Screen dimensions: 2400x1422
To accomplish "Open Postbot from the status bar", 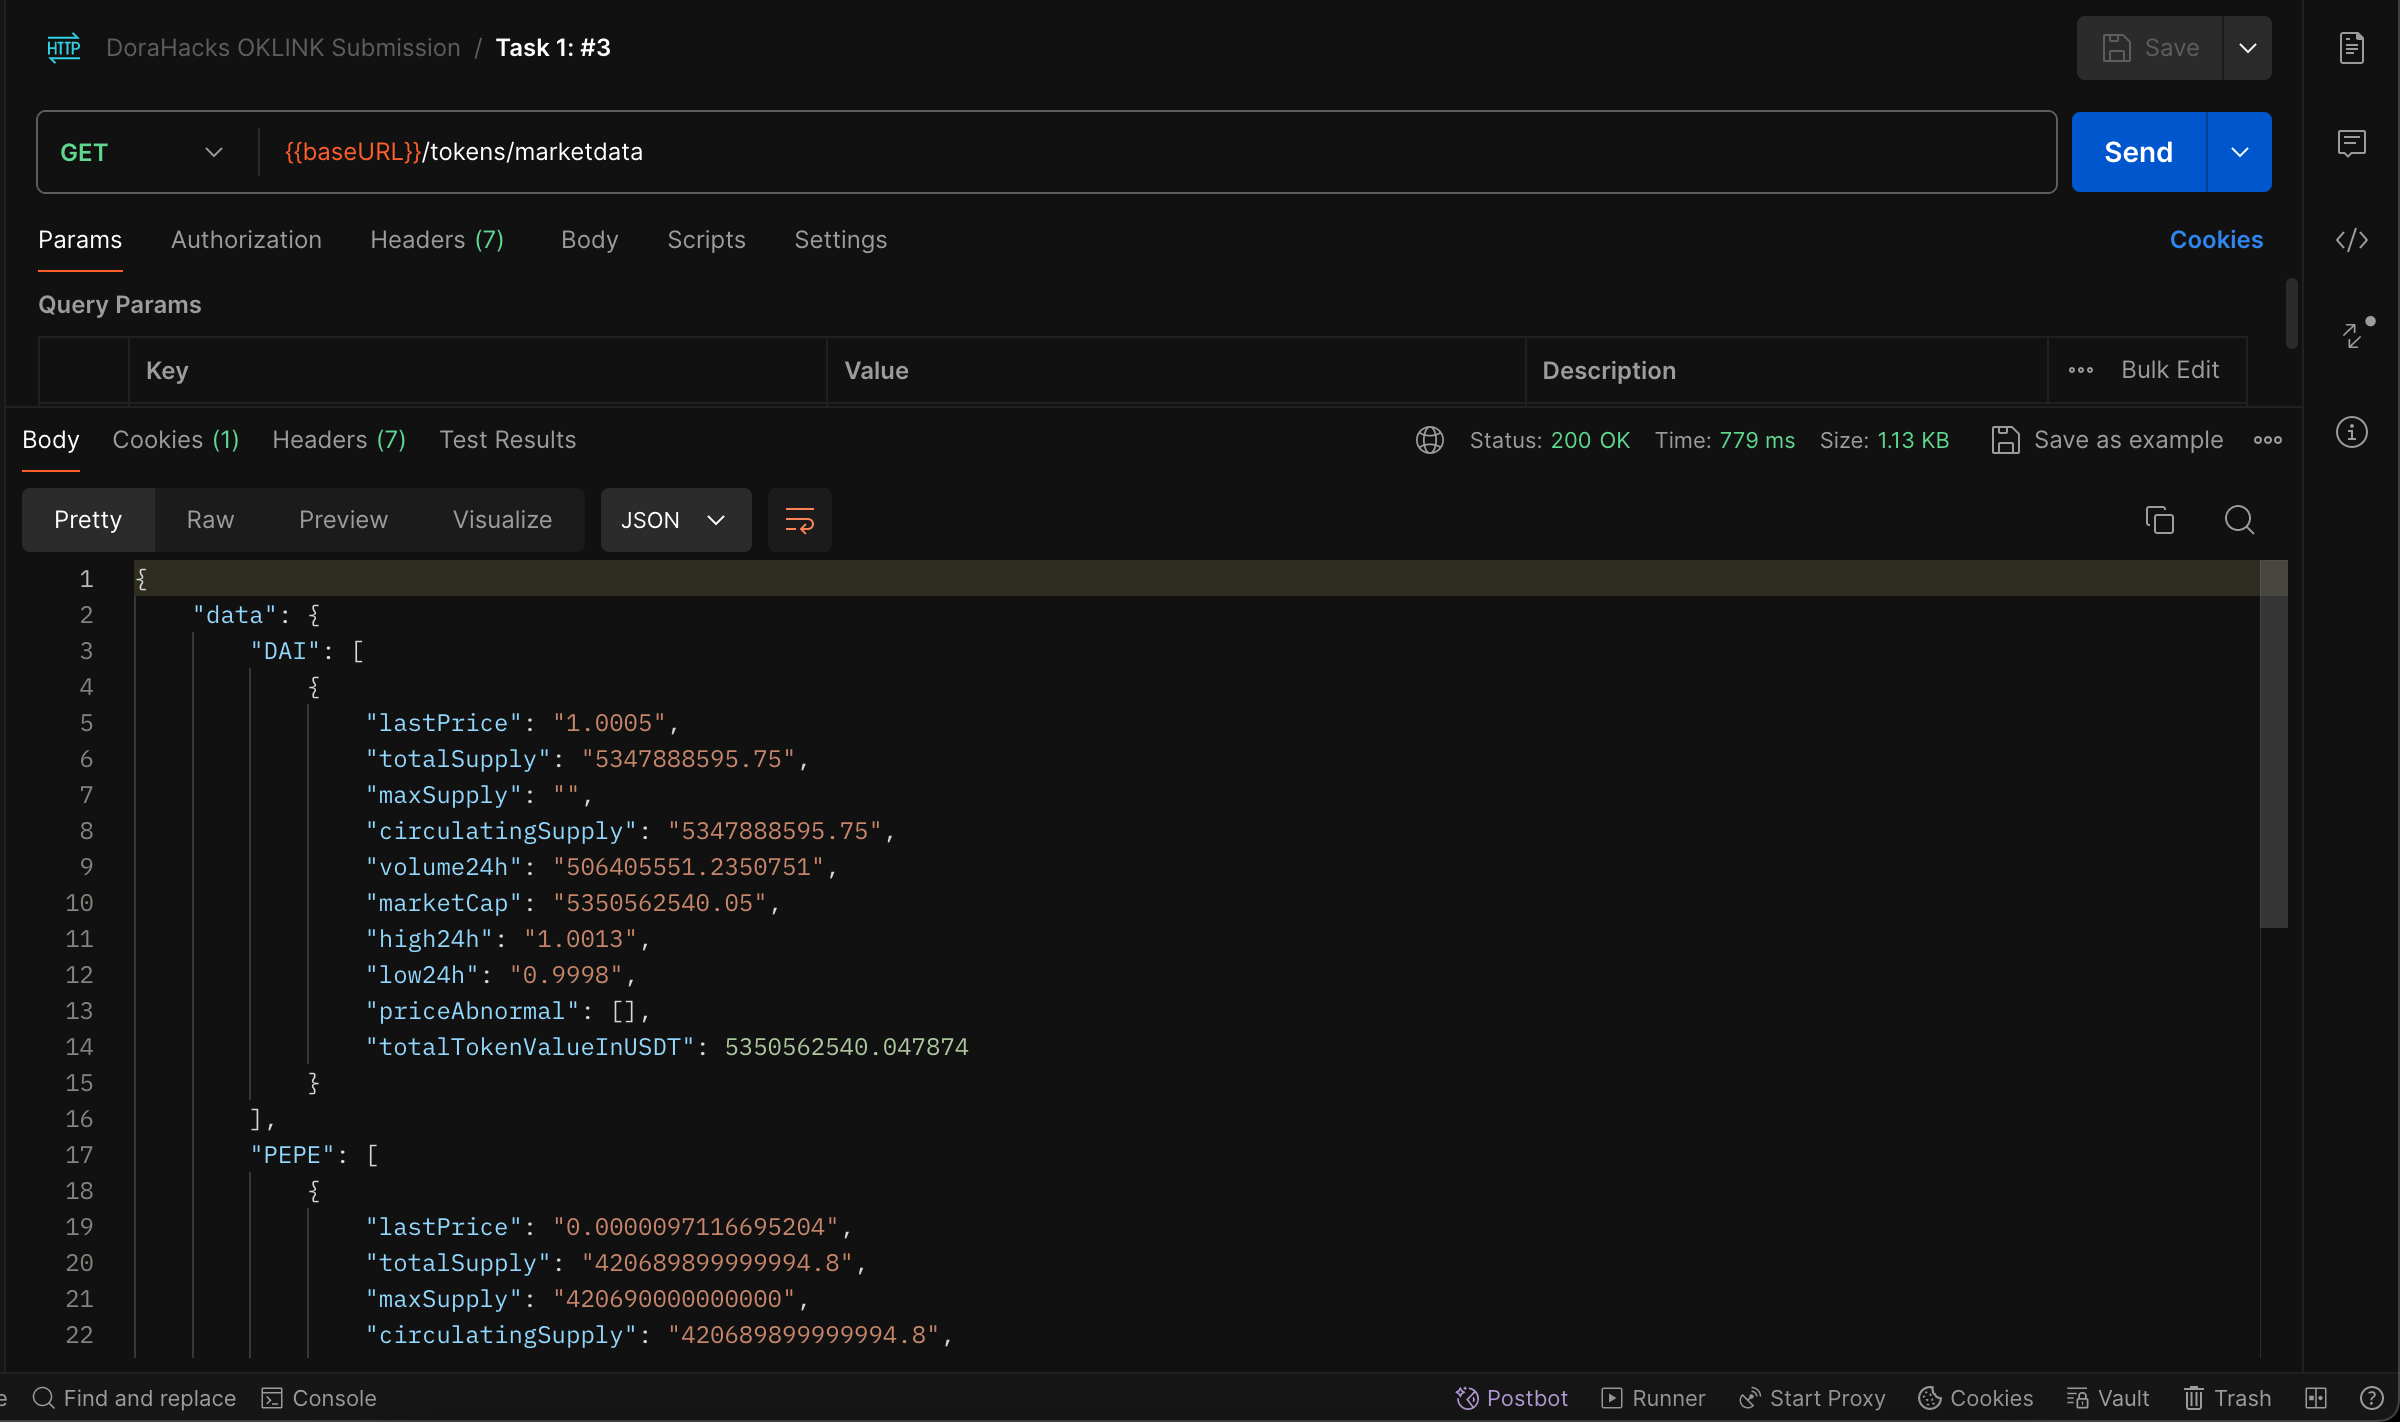I will pos(1512,1398).
